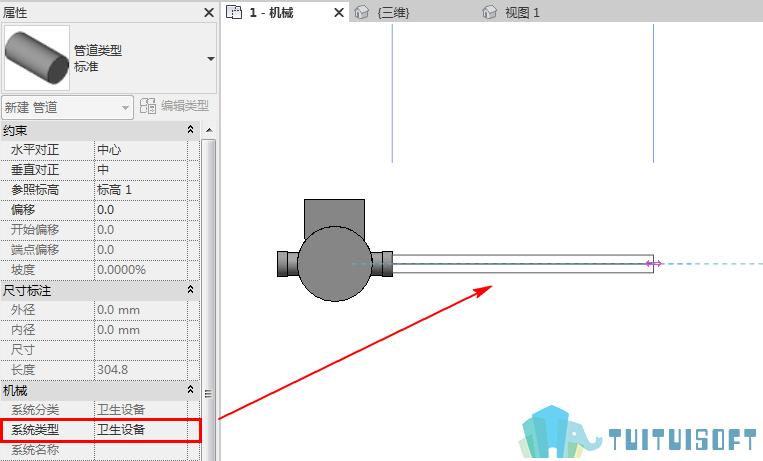Close the 1 - 机械 view tab

point(339,13)
